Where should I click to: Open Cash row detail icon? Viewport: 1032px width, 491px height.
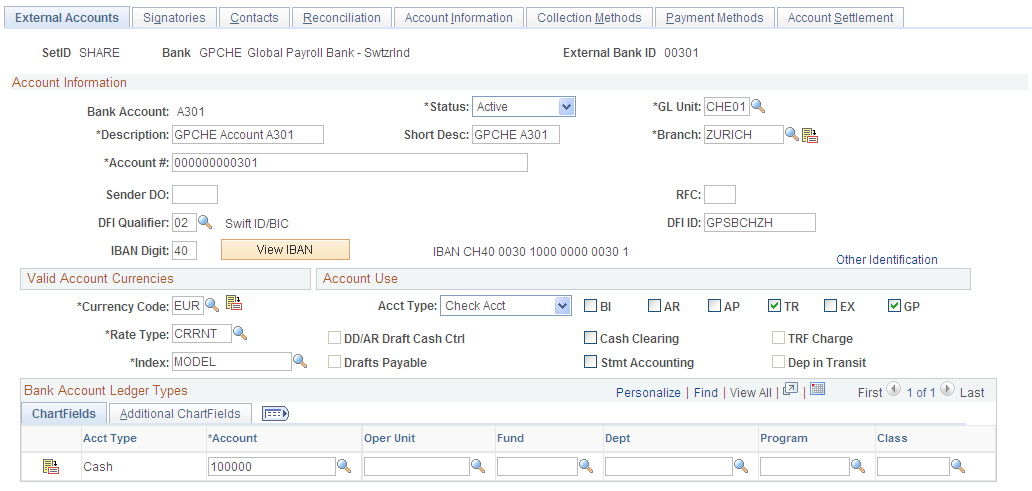click(x=51, y=467)
